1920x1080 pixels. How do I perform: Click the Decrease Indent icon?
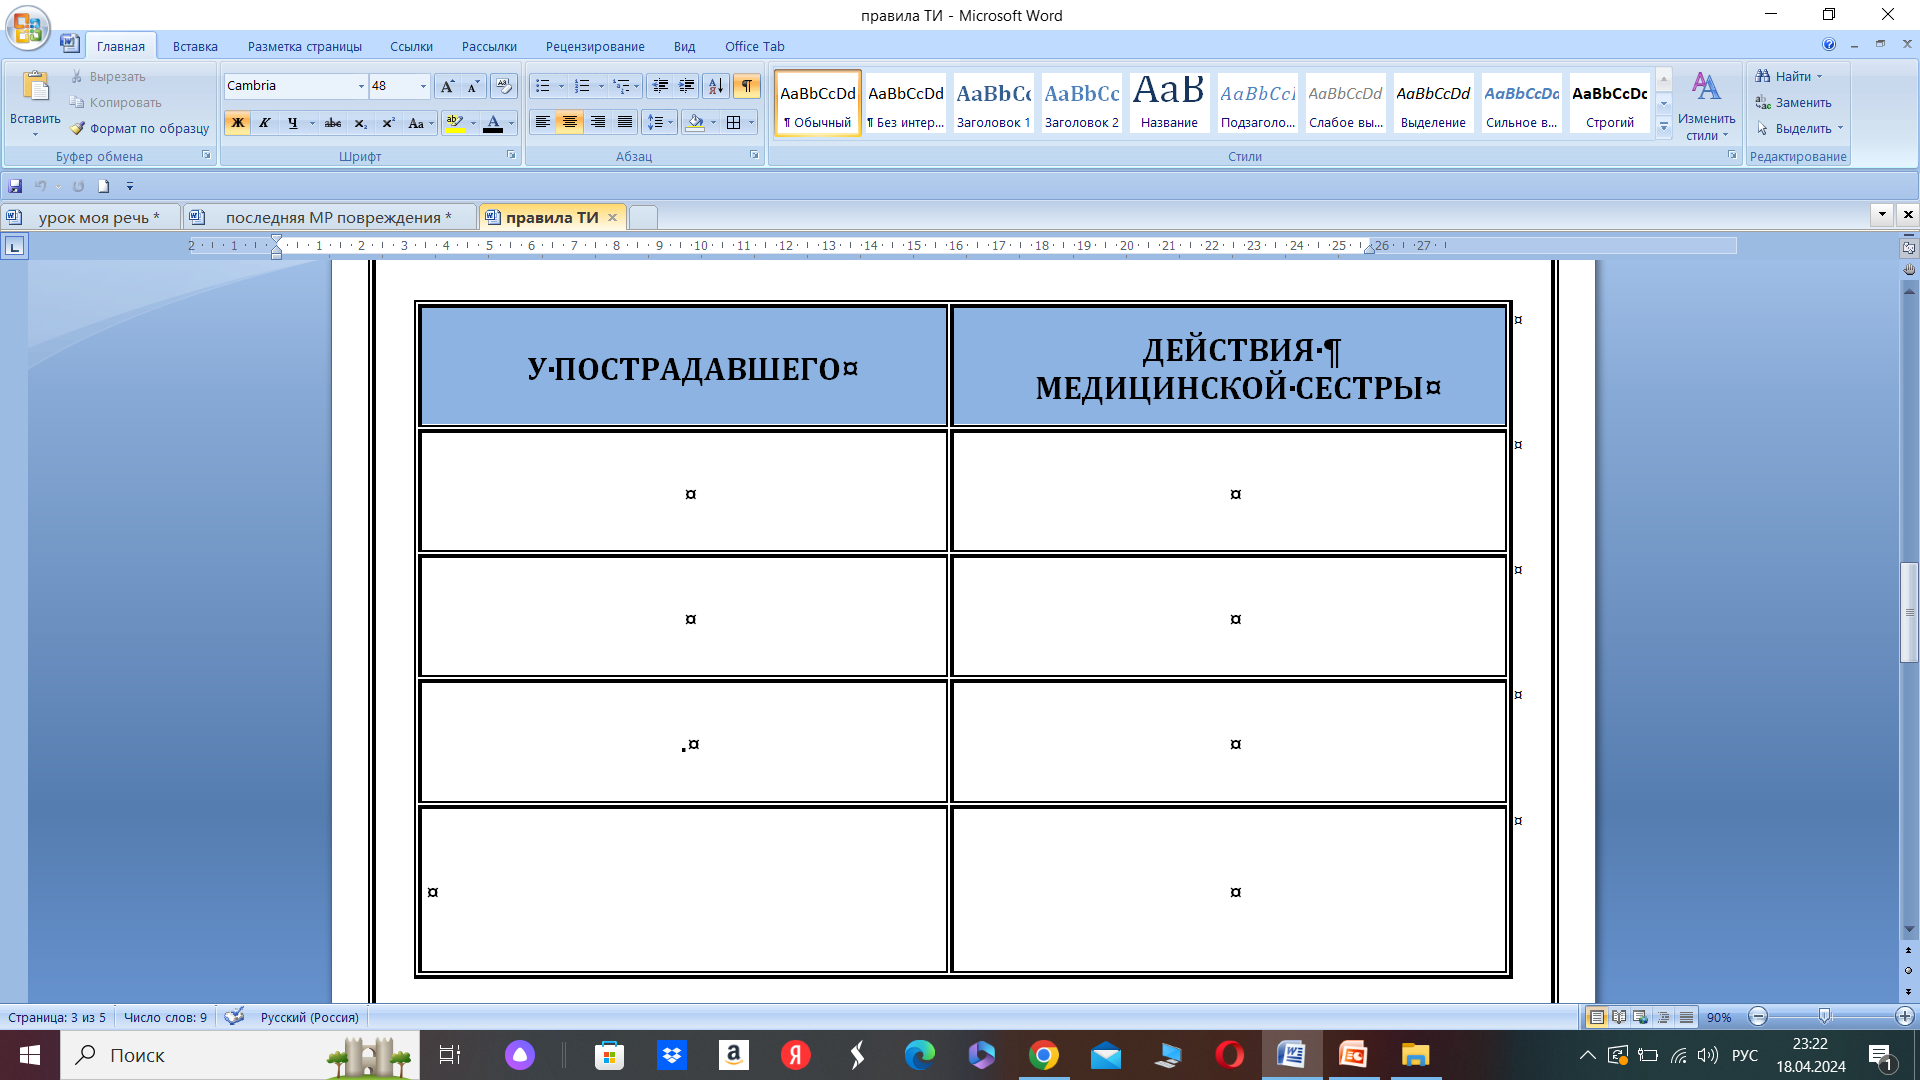(660, 86)
